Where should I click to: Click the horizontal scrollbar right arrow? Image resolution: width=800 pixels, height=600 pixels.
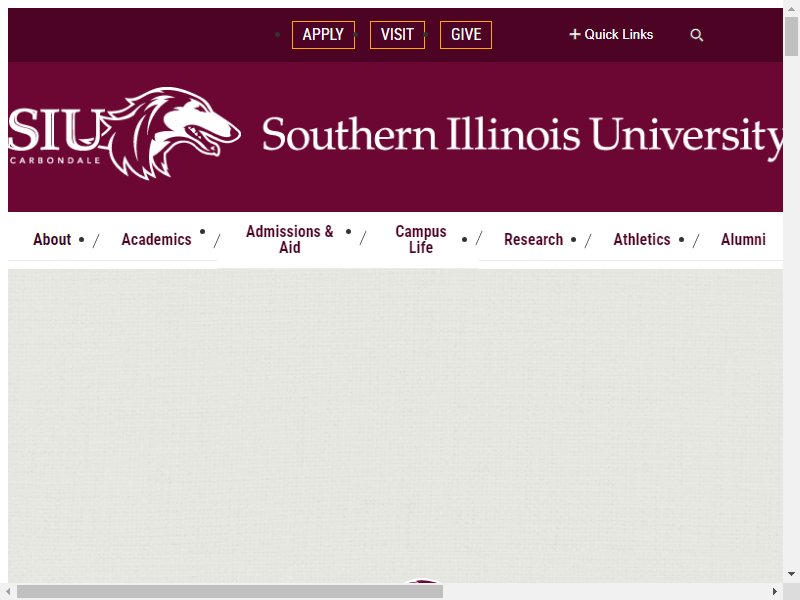[x=775, y=592]
